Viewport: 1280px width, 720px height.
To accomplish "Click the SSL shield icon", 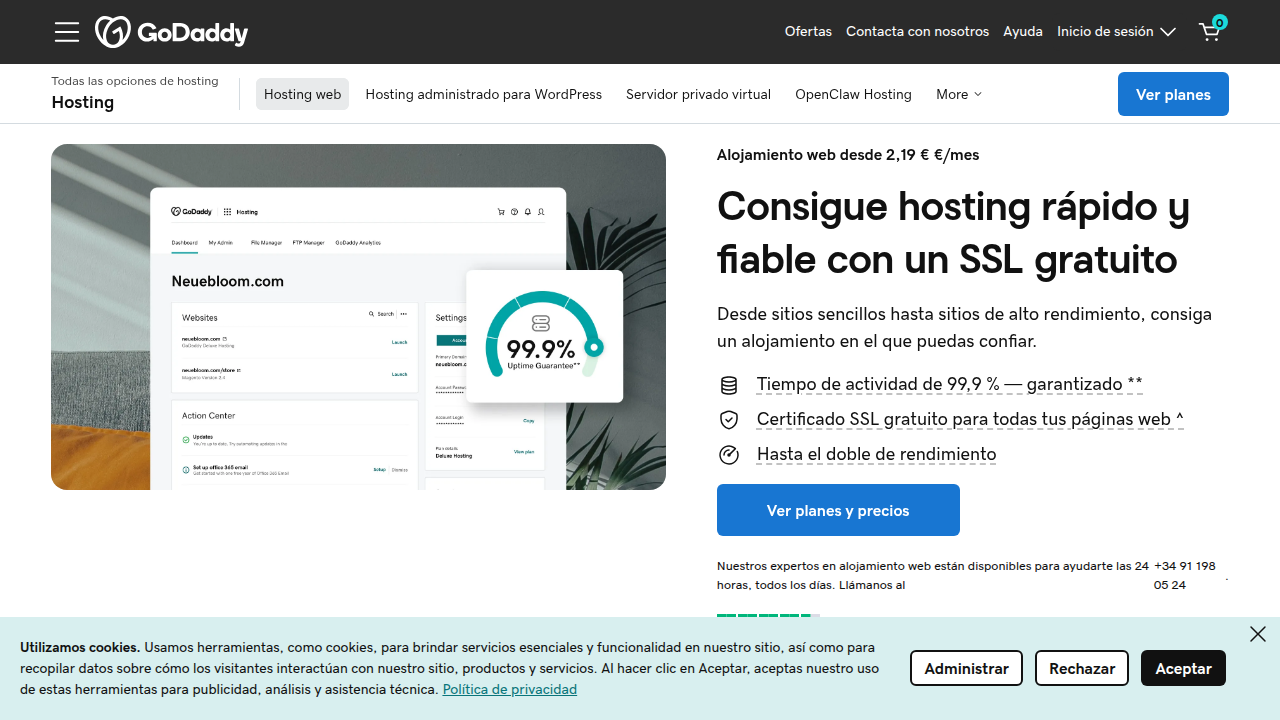I will (x=729, y=420).
